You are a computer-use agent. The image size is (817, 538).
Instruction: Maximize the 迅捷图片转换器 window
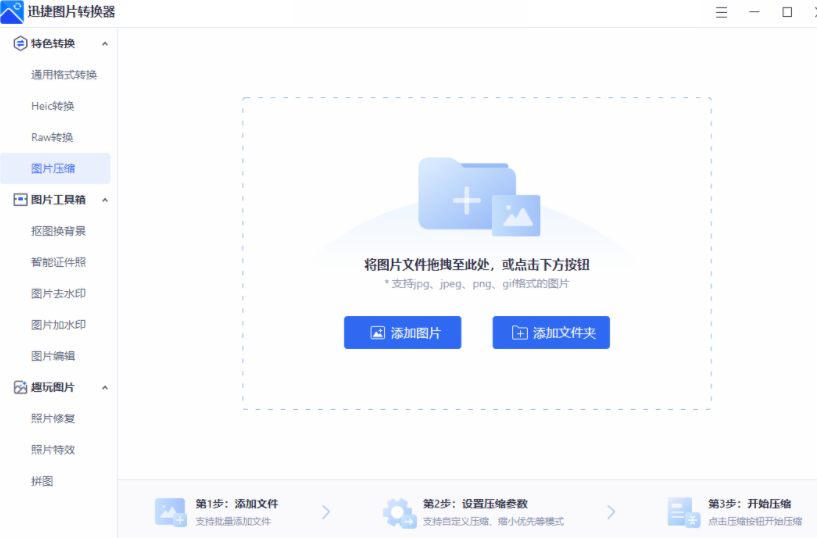click(787, 12)
